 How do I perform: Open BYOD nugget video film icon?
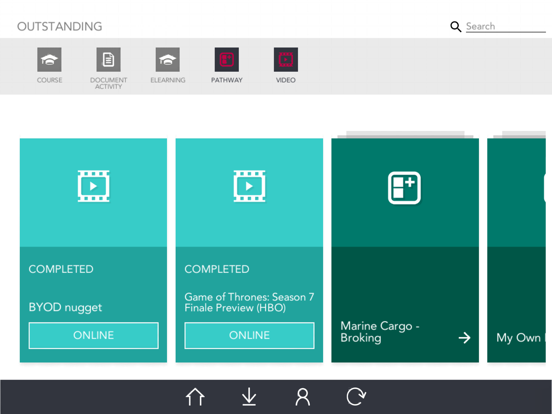[x=93, y=186]
